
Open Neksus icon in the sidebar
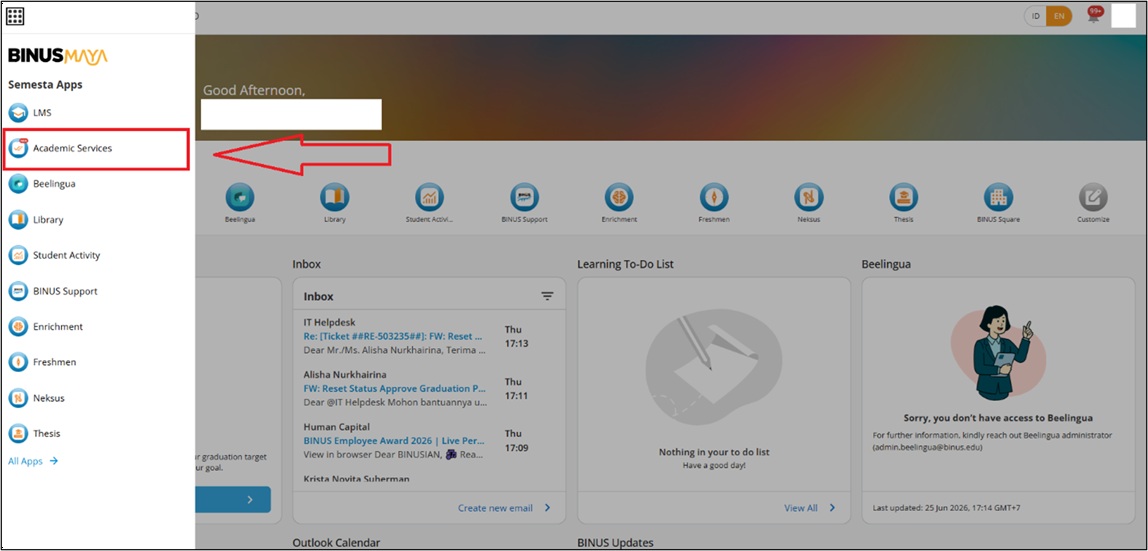[x=18, y=398]
